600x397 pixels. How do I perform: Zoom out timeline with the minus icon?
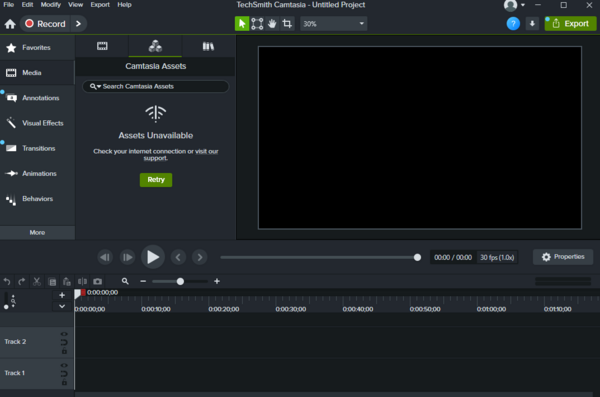click(143, 281)
